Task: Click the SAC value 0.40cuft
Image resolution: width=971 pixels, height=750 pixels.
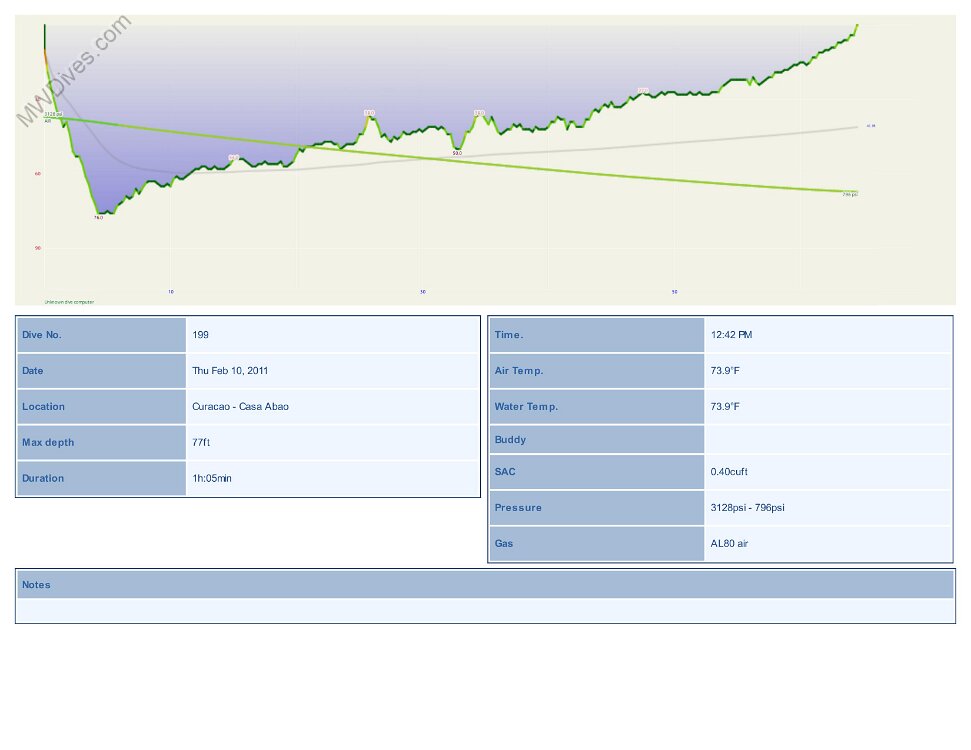Action: (729, 472)
